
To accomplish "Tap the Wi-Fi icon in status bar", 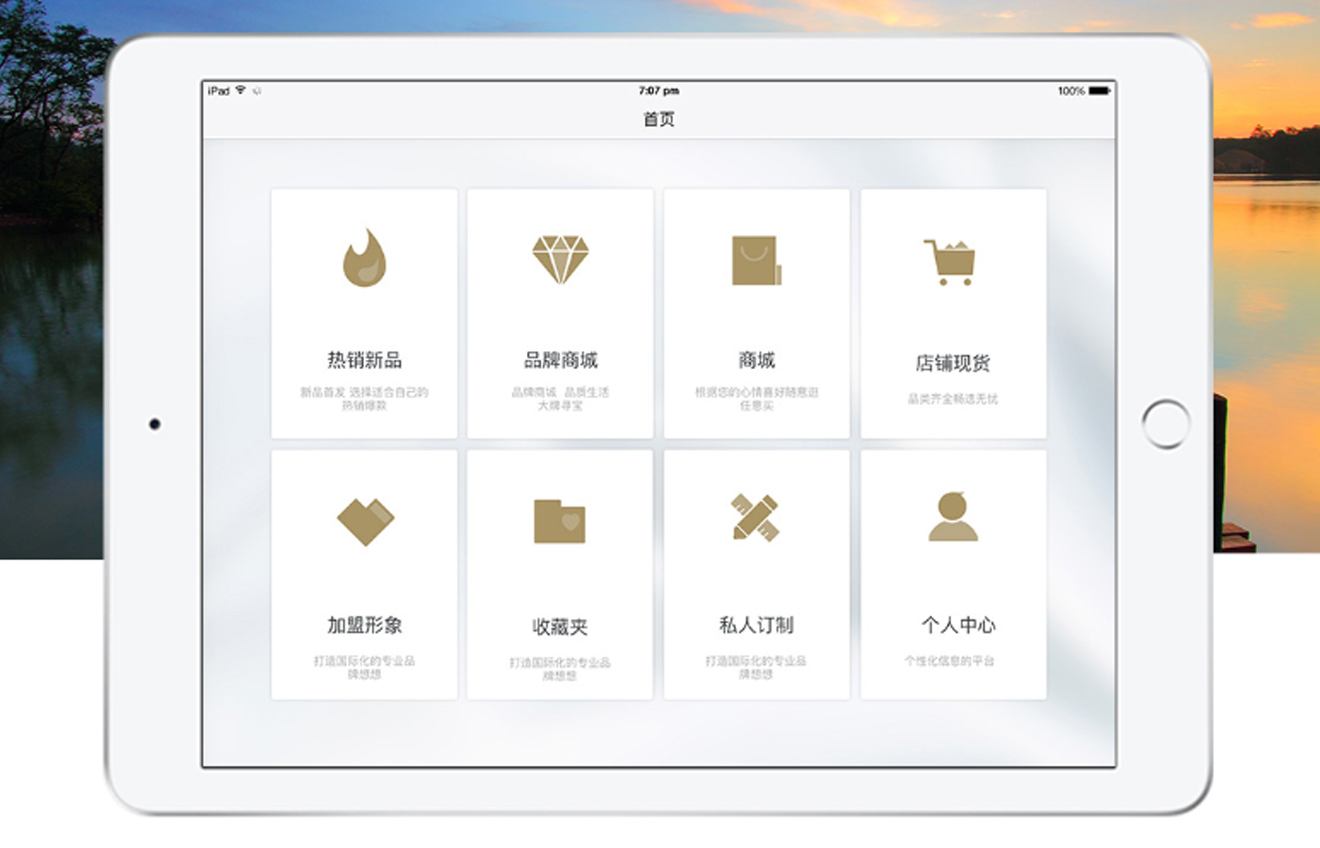I will (241, 91).
